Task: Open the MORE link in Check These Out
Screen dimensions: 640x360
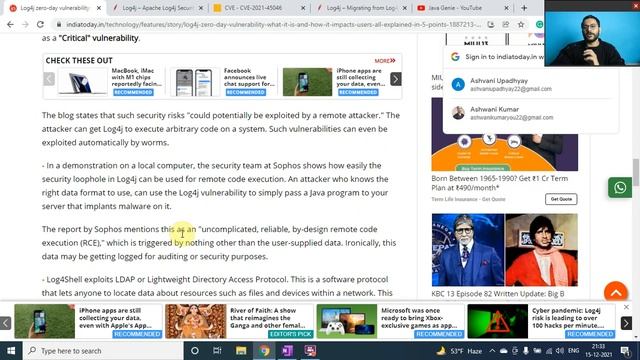Action: point(385,60)
